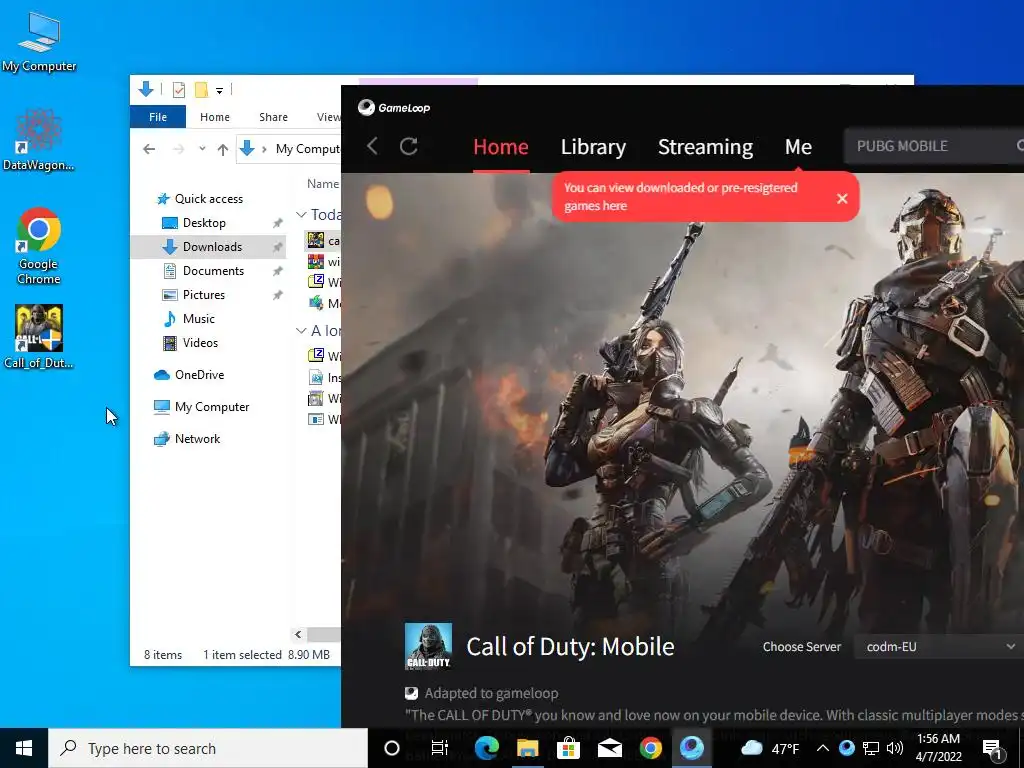Image resolution: width=1024 pixels, height=768 pixels.
Task: Open File Explorer from the taskbar
Action: [x=528, y=748]
